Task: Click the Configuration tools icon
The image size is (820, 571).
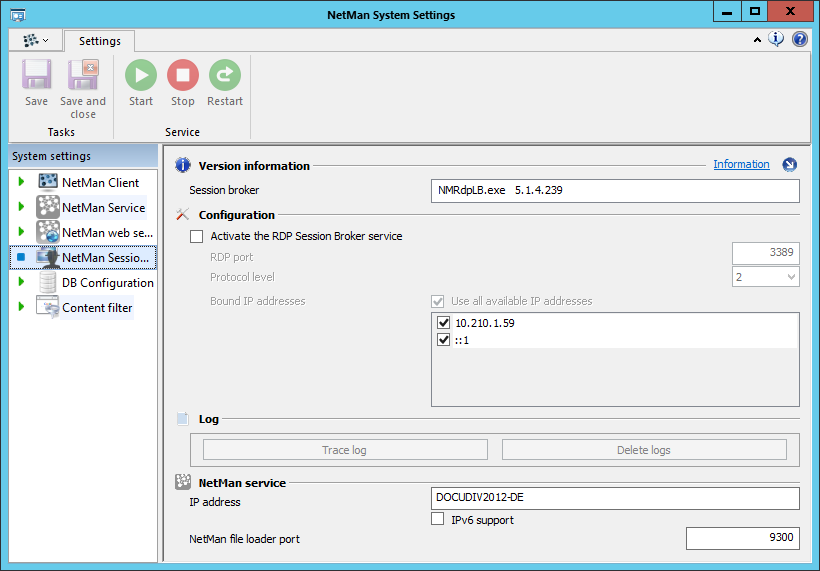Action: click(183, 214)
